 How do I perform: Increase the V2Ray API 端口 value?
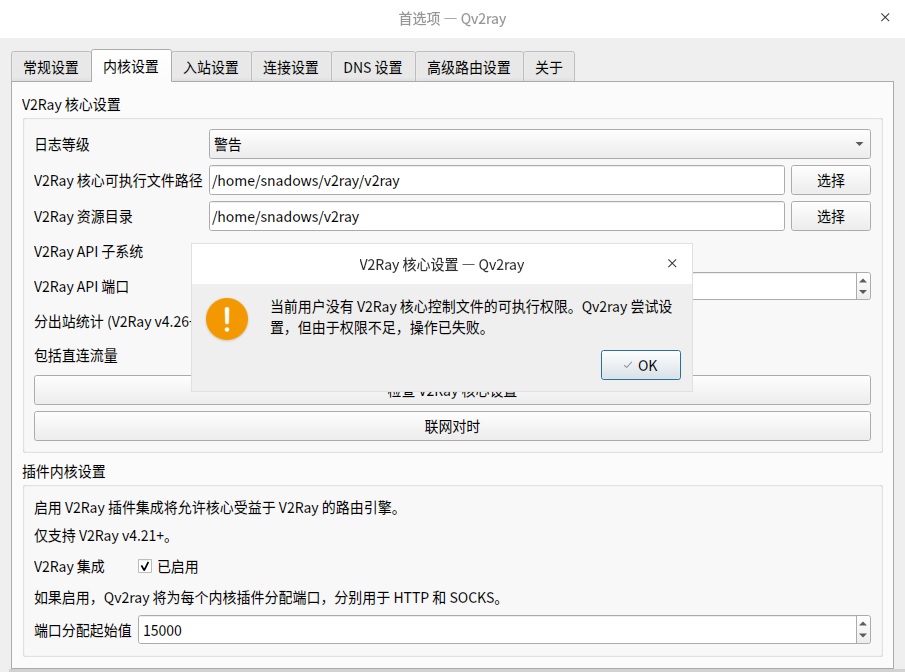(x=863, y=280)
